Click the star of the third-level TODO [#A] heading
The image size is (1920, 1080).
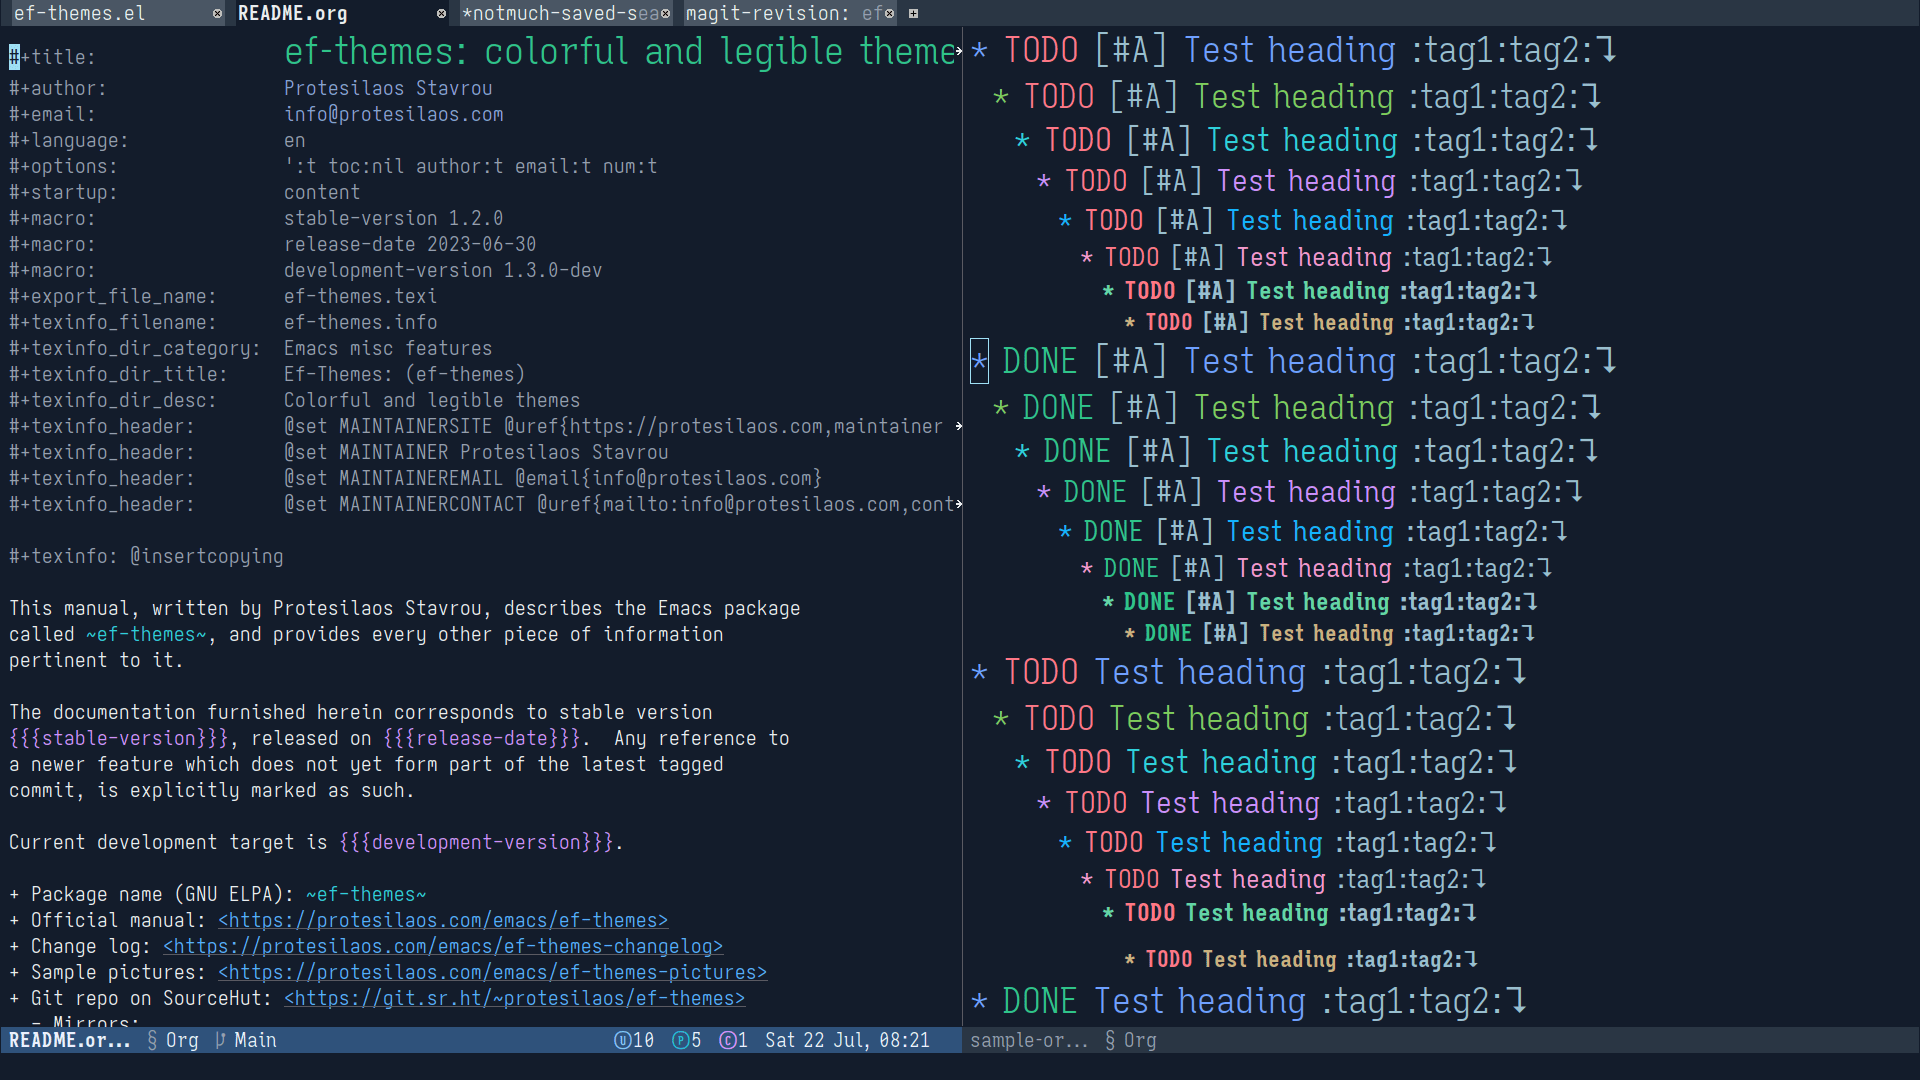(x=1022, y=141)
